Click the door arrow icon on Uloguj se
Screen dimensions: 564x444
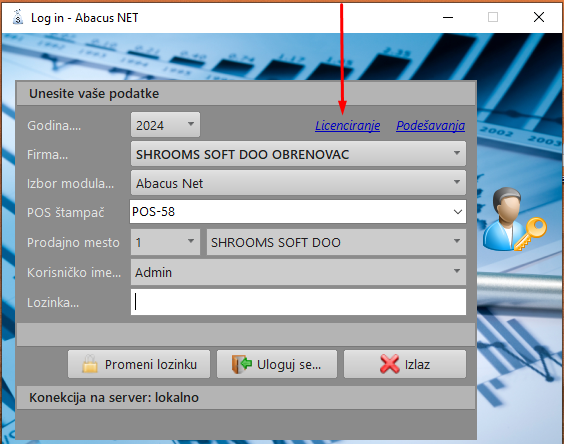click(241, 364)
